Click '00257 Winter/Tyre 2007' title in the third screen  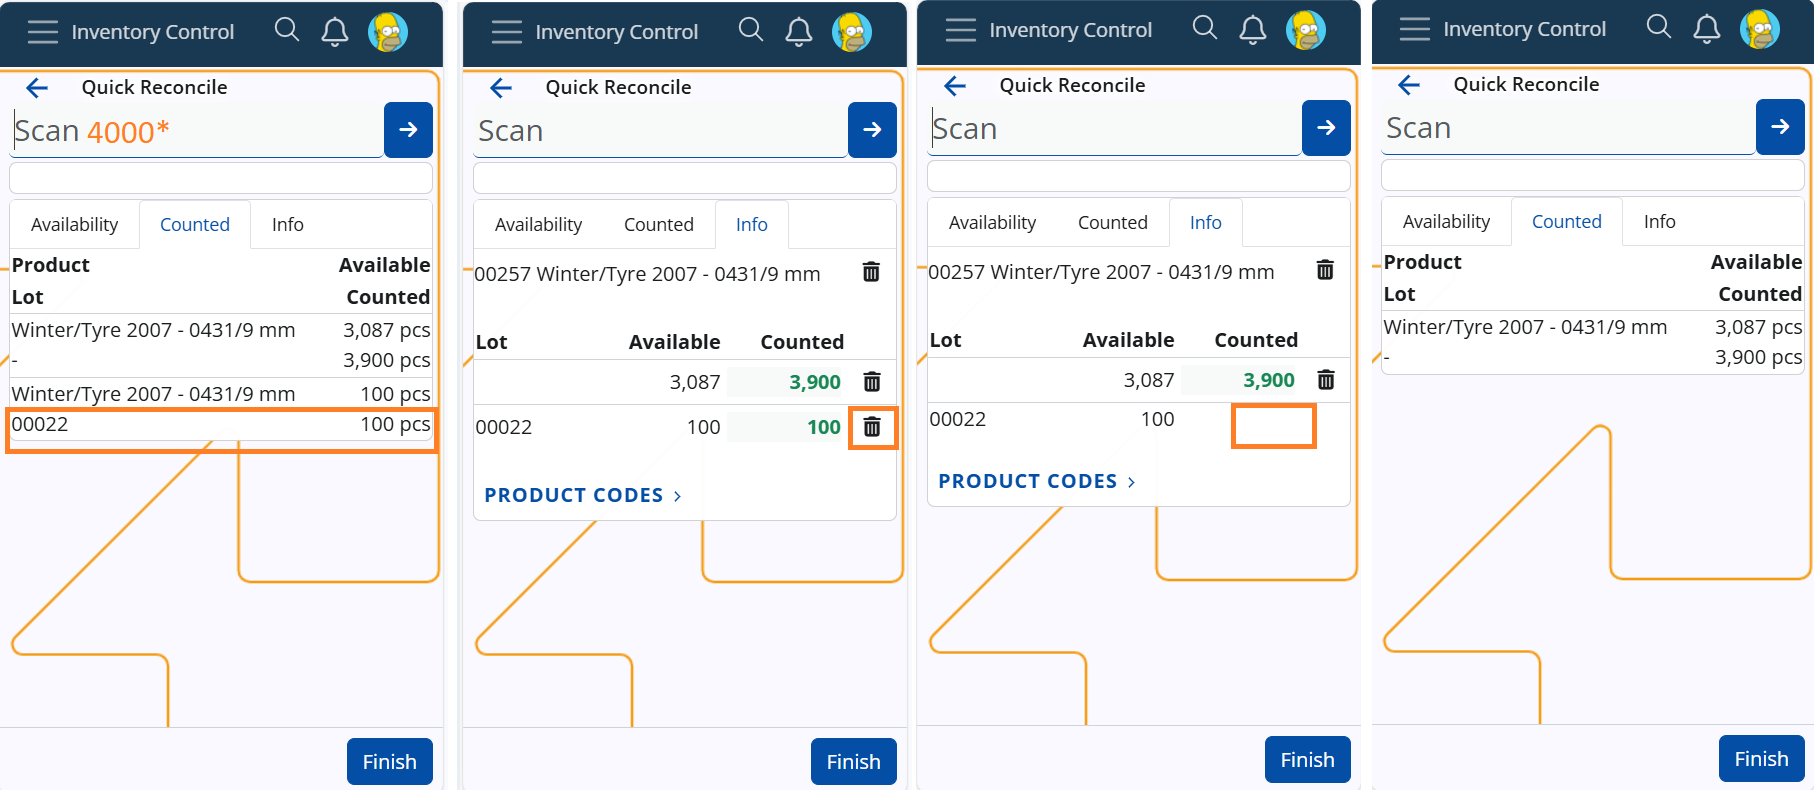tap(1101, 272)
